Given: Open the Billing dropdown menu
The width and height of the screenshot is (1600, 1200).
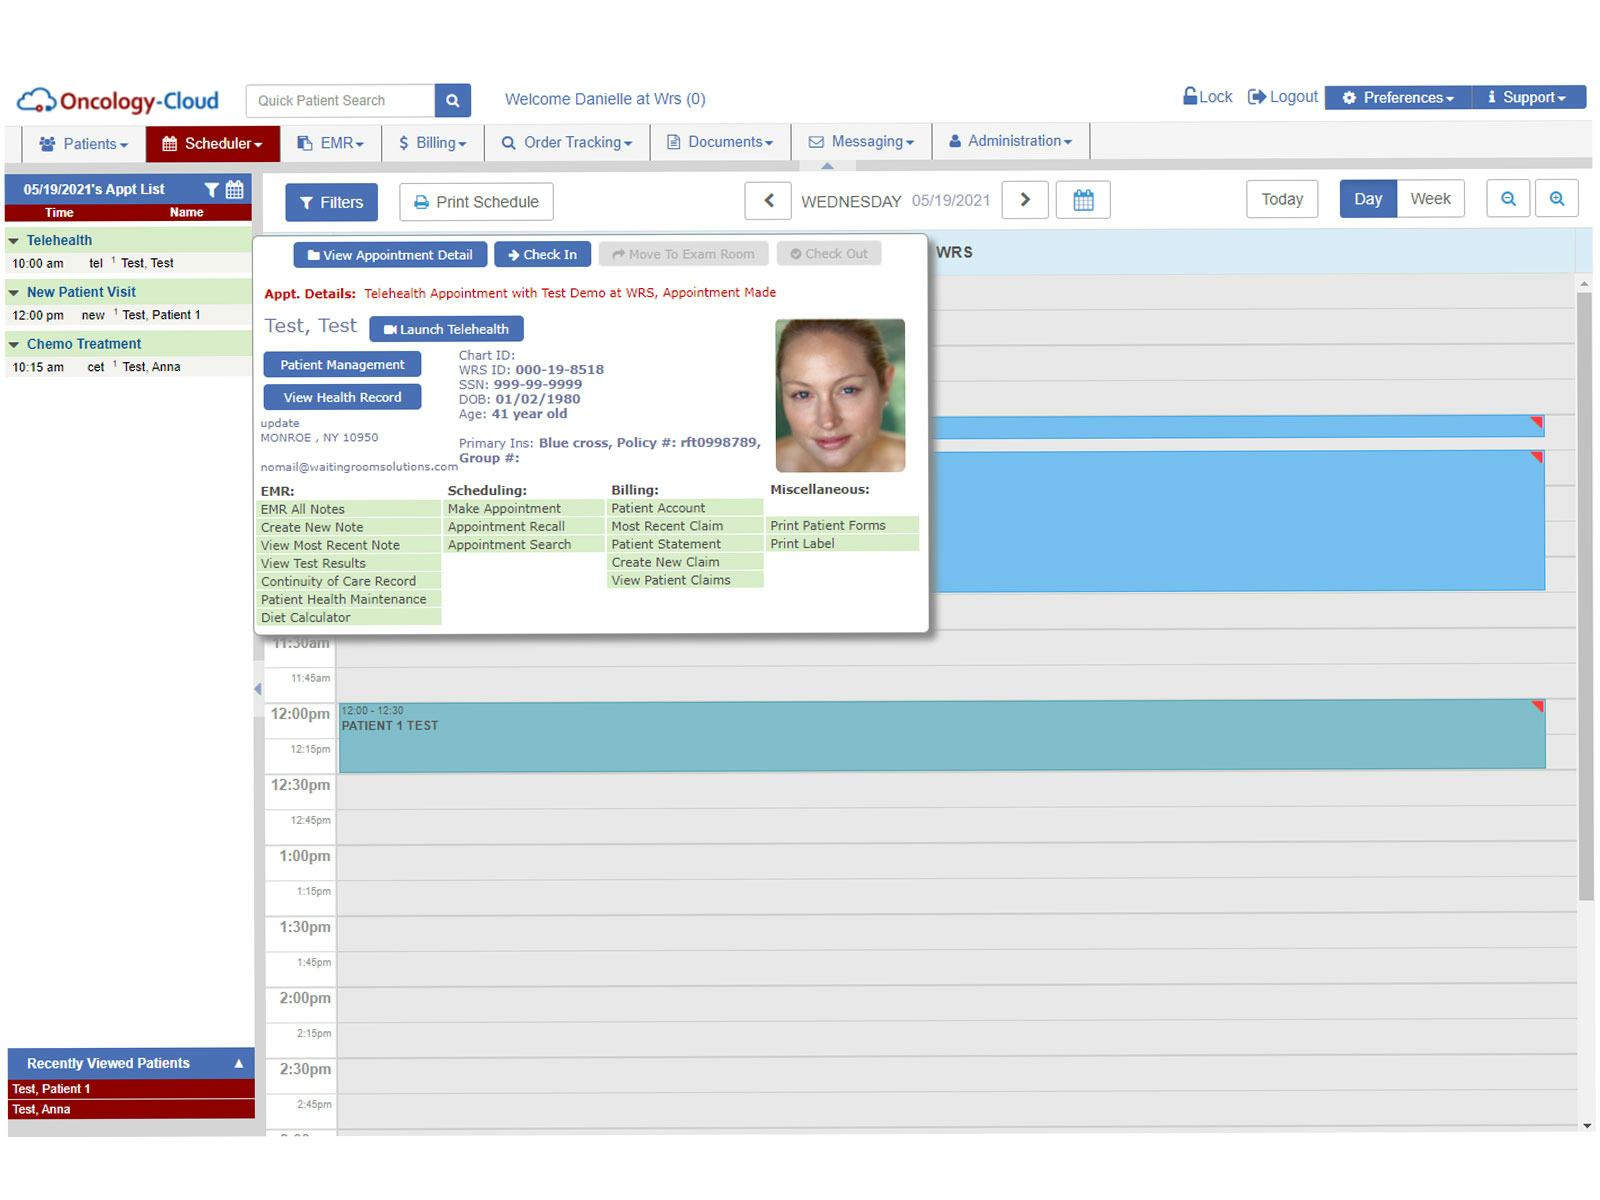Looking at the screenshot, I should point(432,142).
